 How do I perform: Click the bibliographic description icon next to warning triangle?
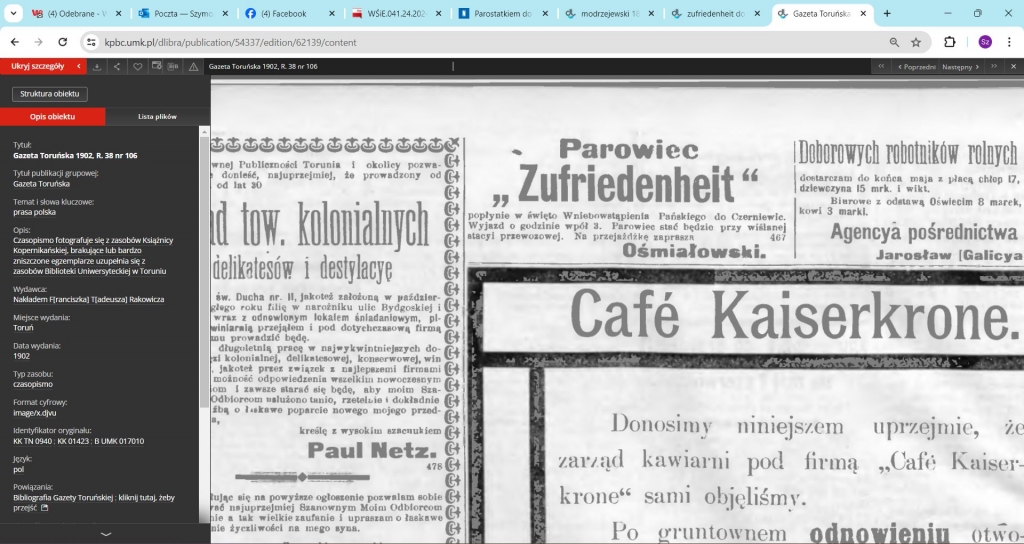pyautogui.click(x=173, y=67)
